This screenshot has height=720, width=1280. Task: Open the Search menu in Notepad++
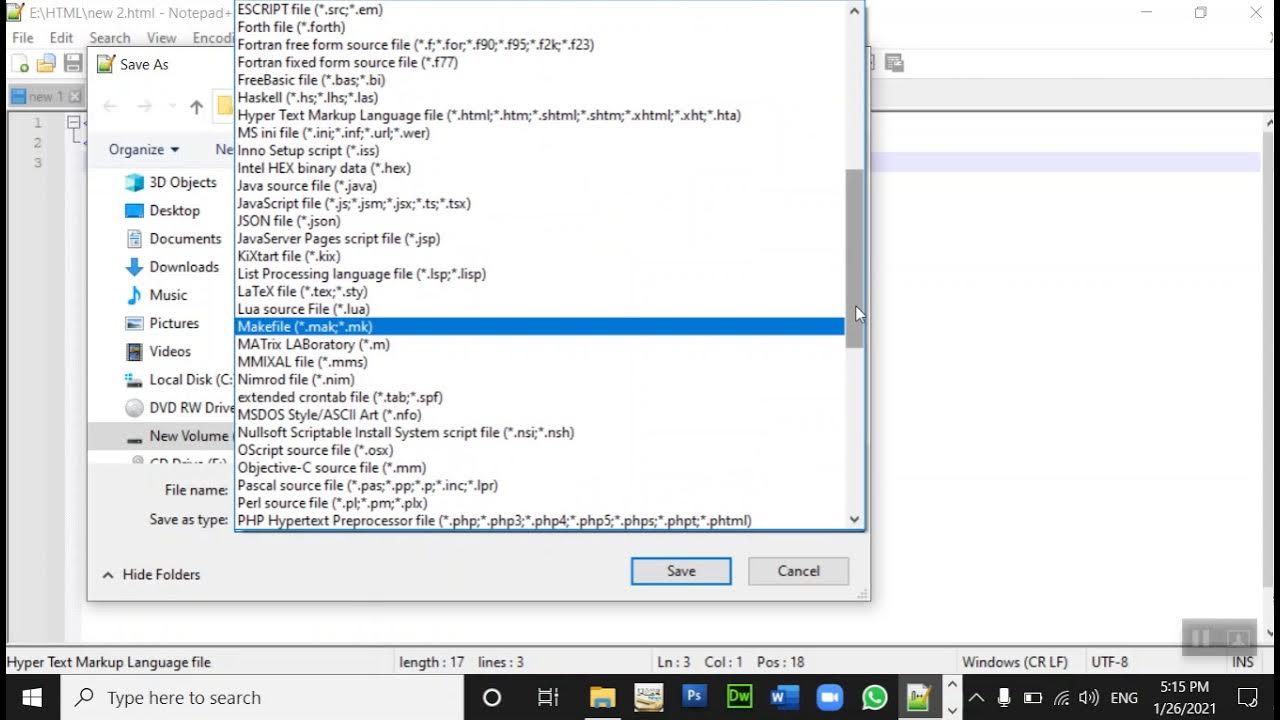[x=109, y=38]
